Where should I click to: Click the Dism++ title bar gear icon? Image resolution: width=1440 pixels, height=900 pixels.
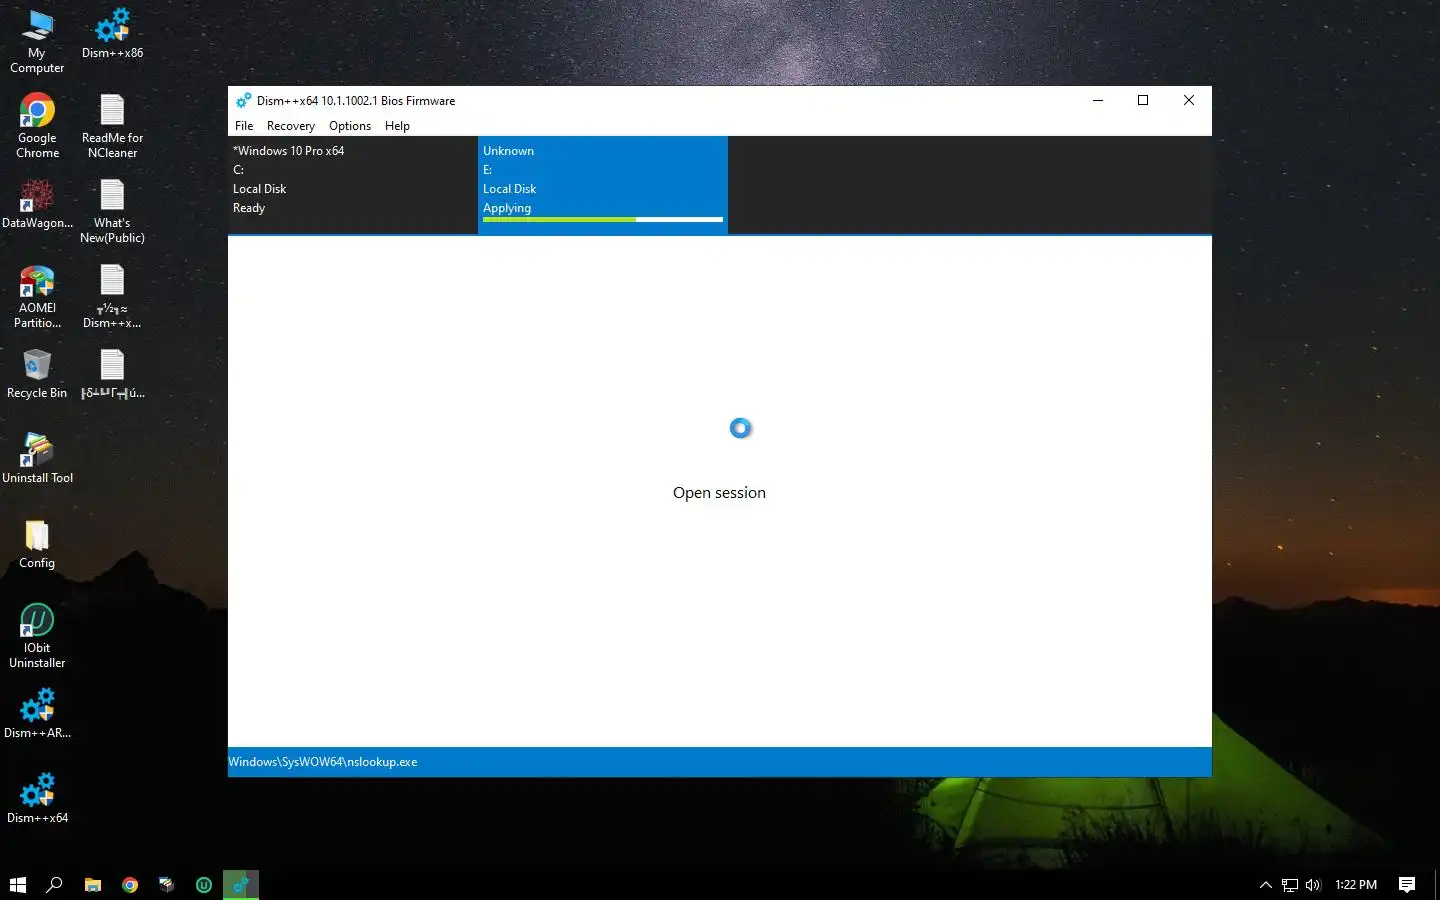[x=243, y=100]
